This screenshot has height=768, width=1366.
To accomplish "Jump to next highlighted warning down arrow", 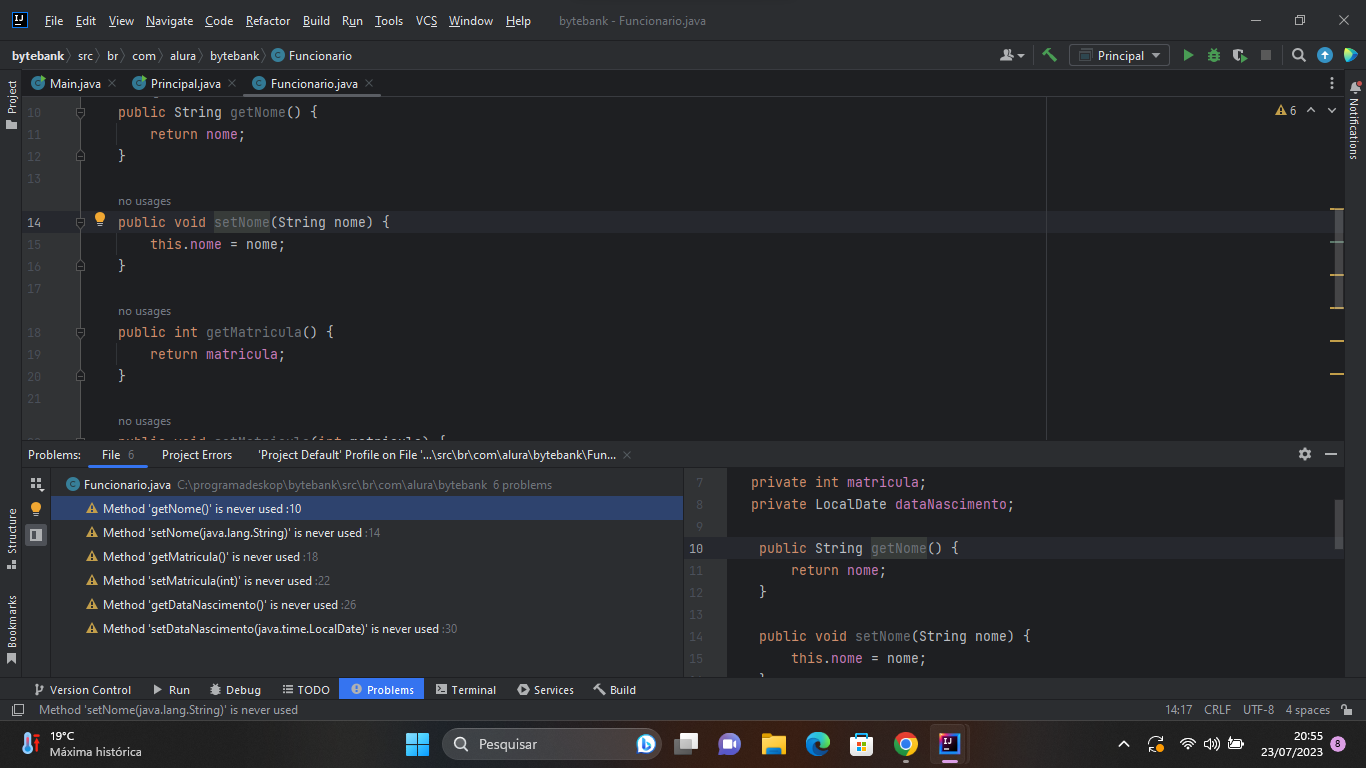I will (x=1332, y=110).
